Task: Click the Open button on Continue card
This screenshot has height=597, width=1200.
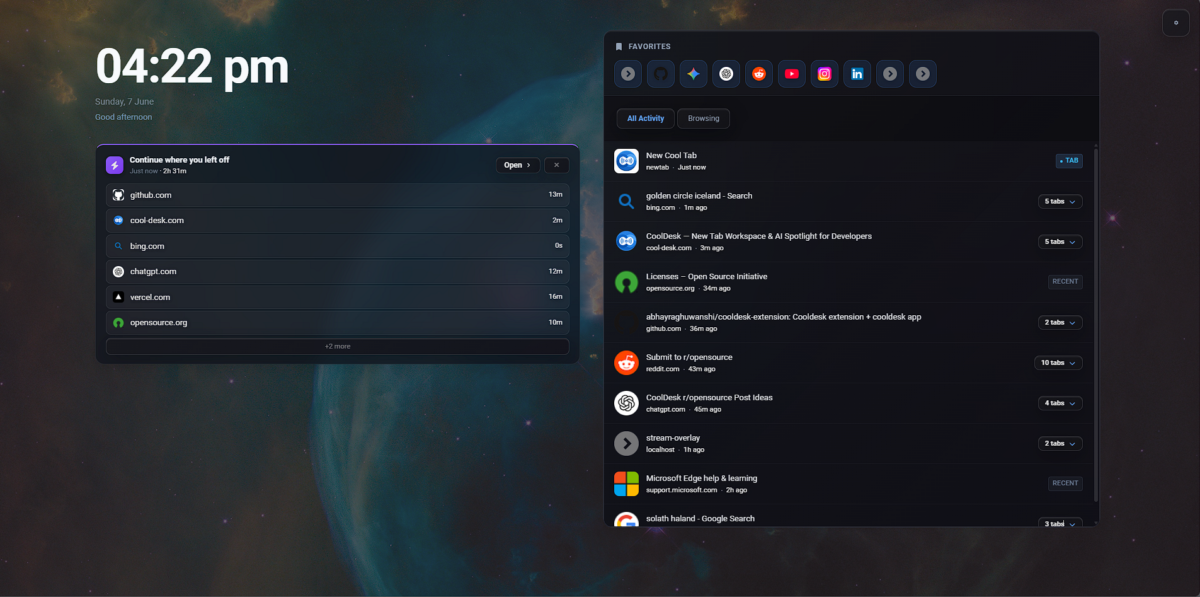Action: 517,165
